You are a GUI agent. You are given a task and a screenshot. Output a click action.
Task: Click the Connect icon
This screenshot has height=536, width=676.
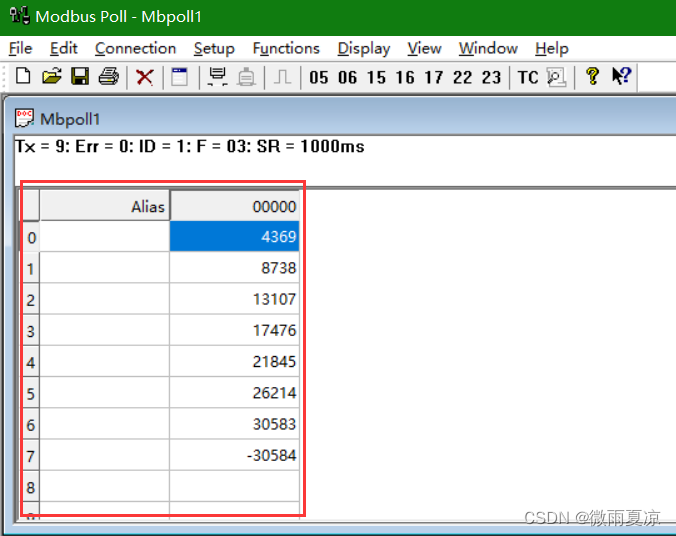click(218, 77)
